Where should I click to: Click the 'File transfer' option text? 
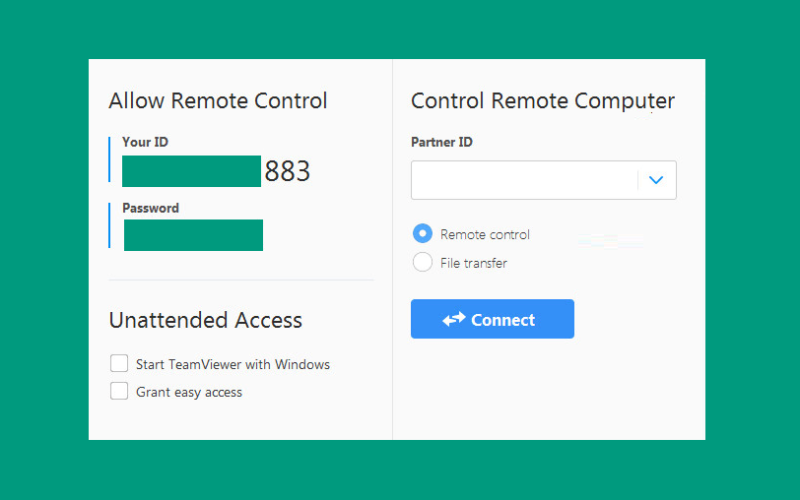(x=473, y=263)
